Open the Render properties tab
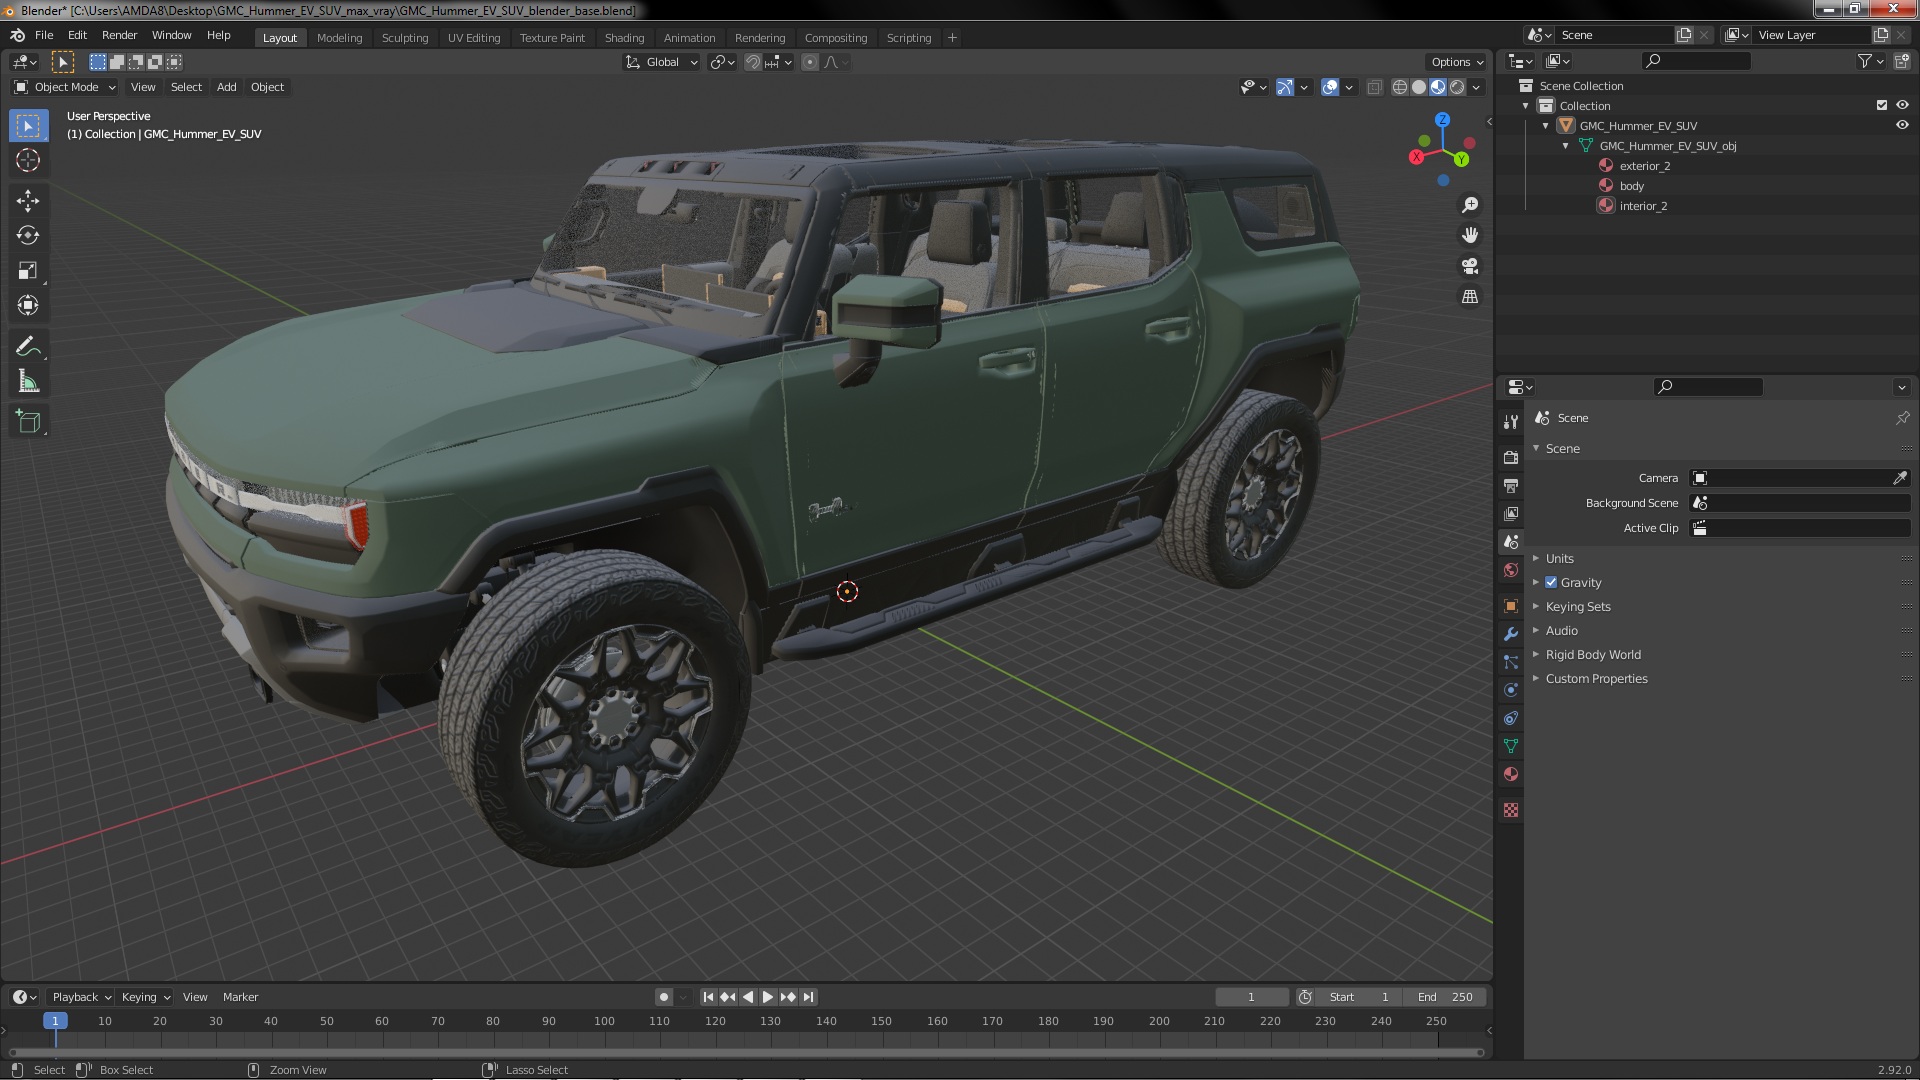 (1511, 457)
